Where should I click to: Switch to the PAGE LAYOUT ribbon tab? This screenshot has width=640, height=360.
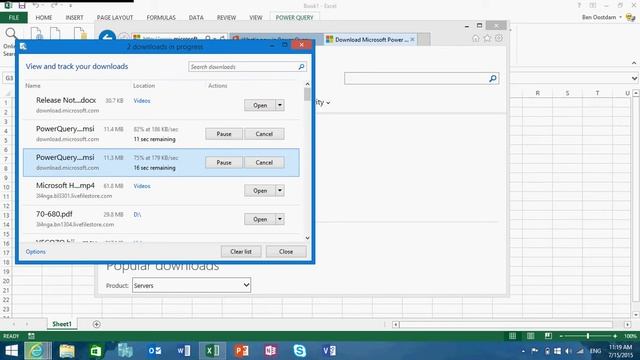coord(115,18)
